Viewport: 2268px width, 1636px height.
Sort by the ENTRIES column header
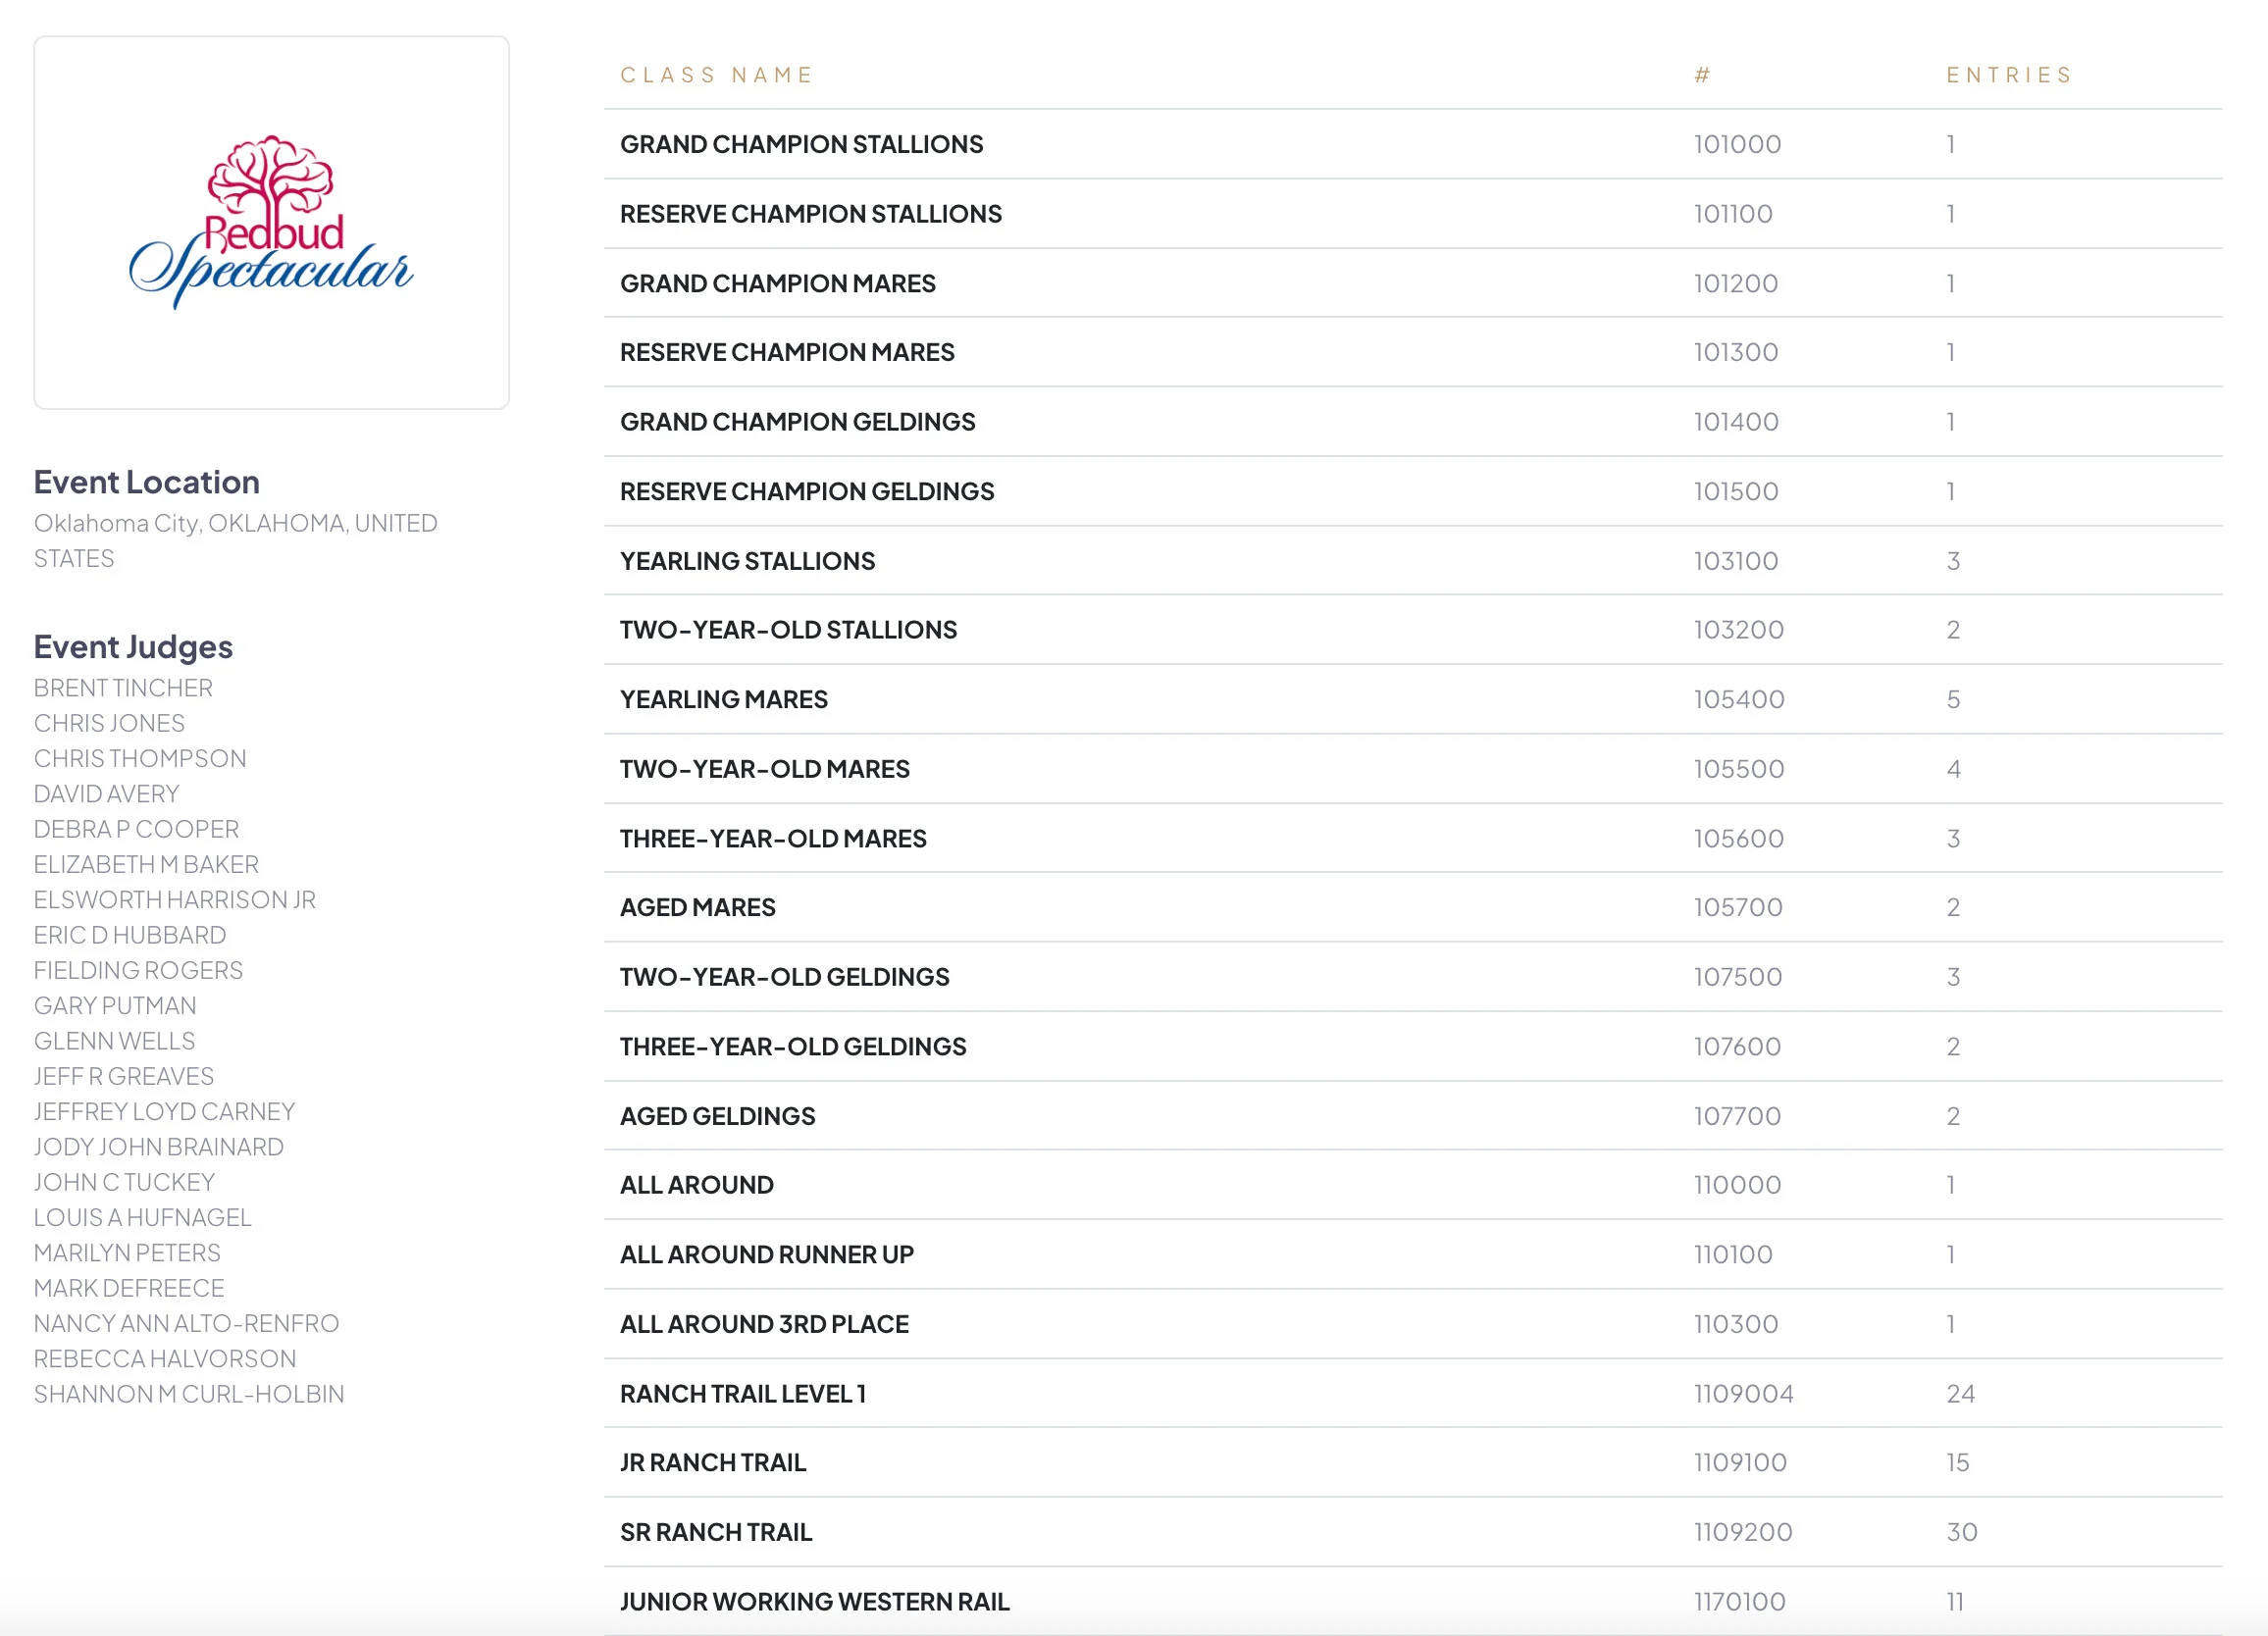[2008, 73]
